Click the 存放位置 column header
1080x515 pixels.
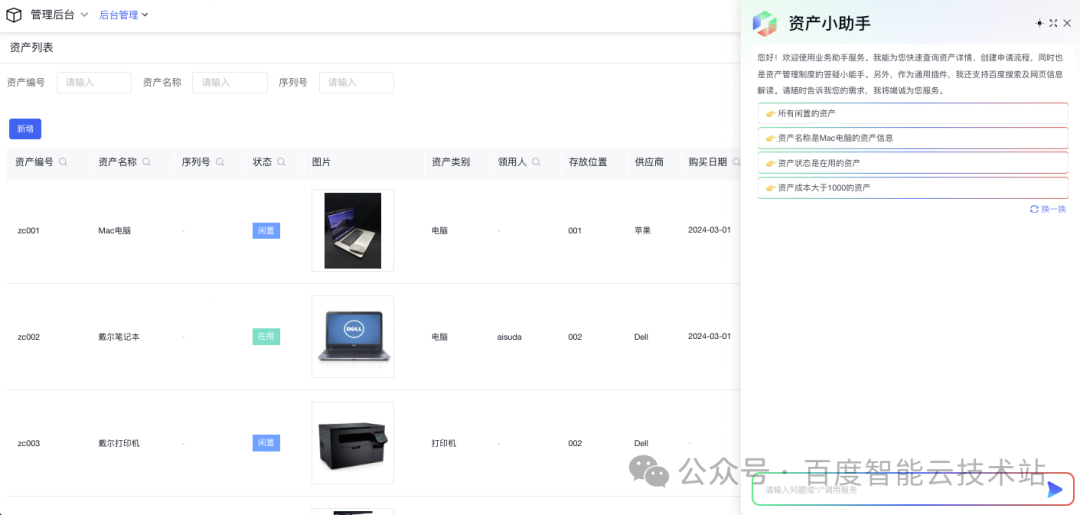pos(588,162)
